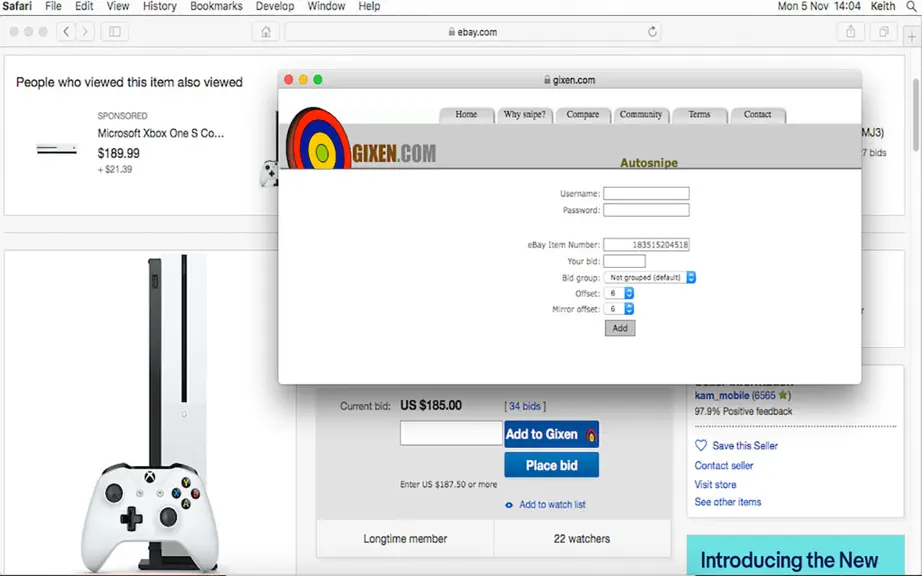The height and width of the screenshot is (576, 922).
Task: Open See other items link
Action: point(728,502)
